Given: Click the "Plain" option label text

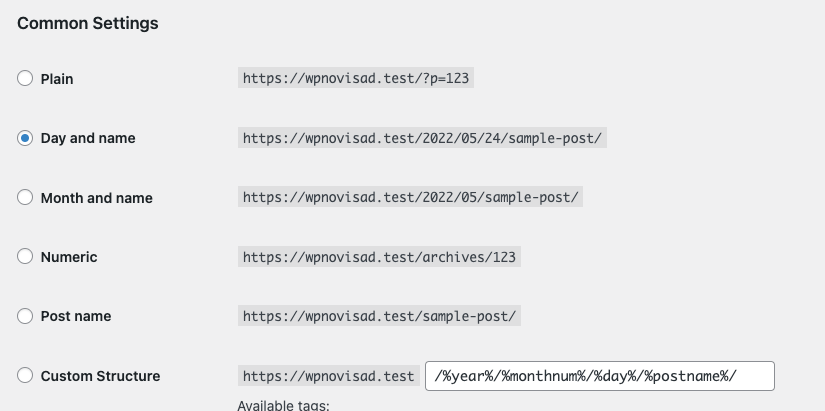Looking at the screenshot, I should point(57,78).
